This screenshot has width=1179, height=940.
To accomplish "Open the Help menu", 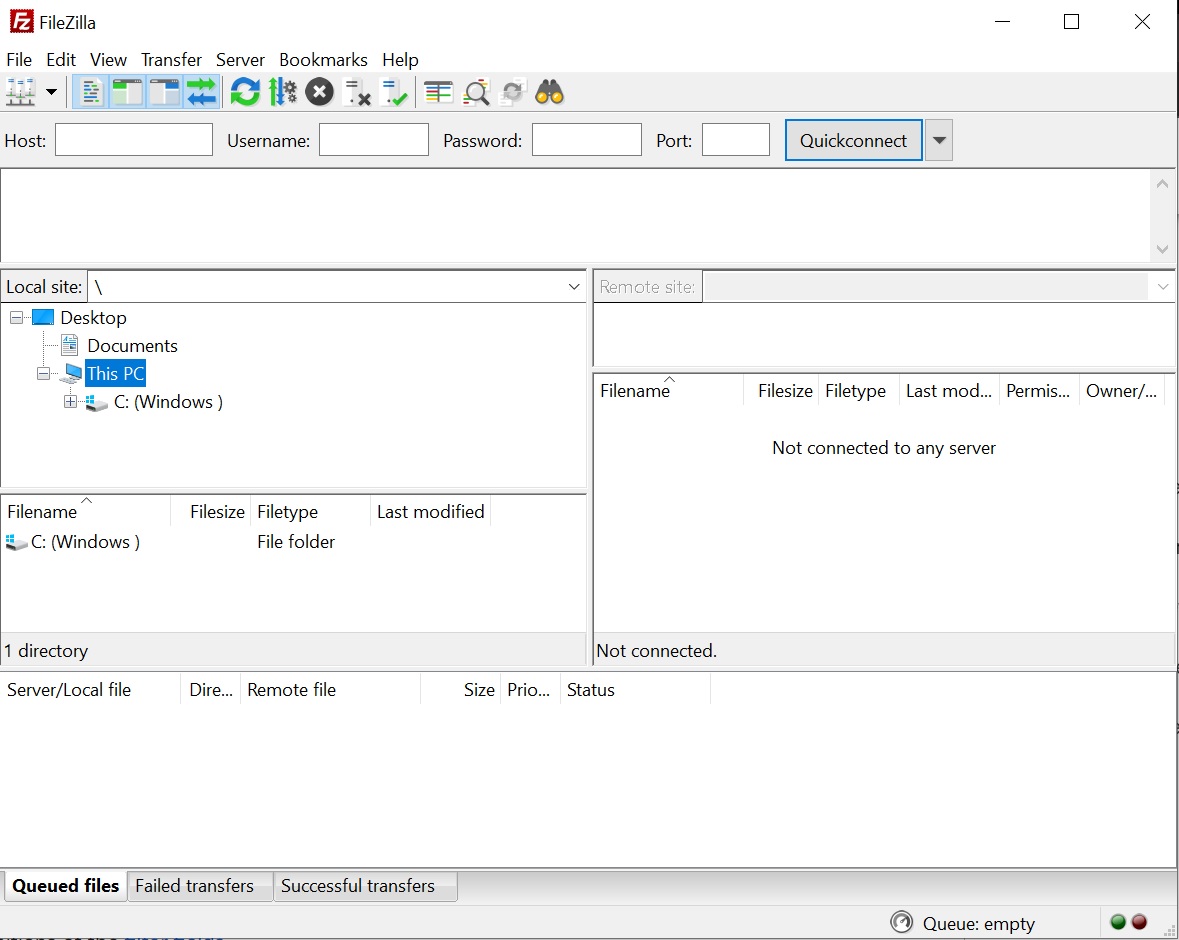I will [x=400, y=59].
